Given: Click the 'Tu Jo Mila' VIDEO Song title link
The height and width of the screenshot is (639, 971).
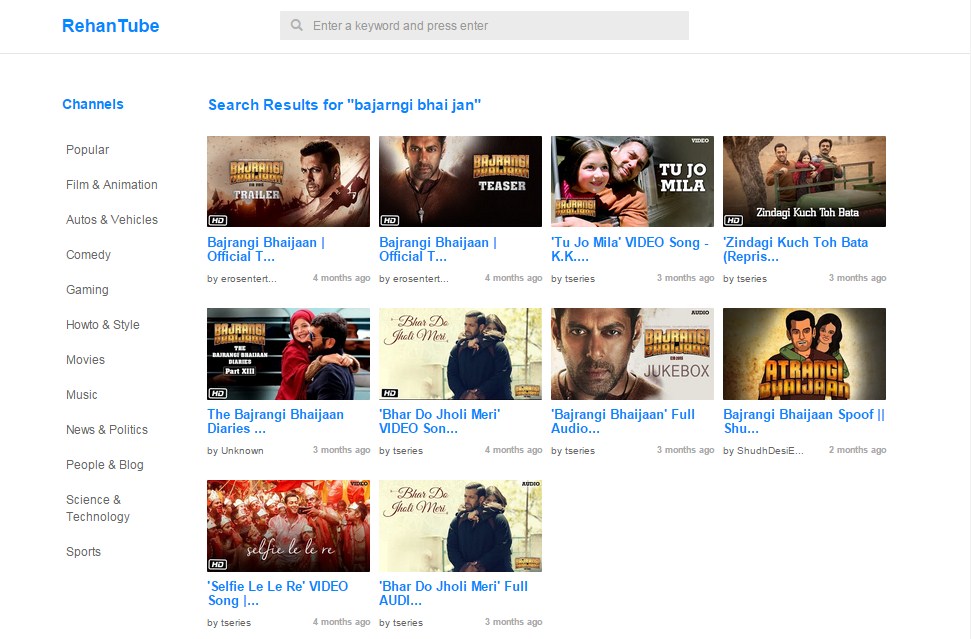Looking at the screenshot, I should tap(630, 250).
